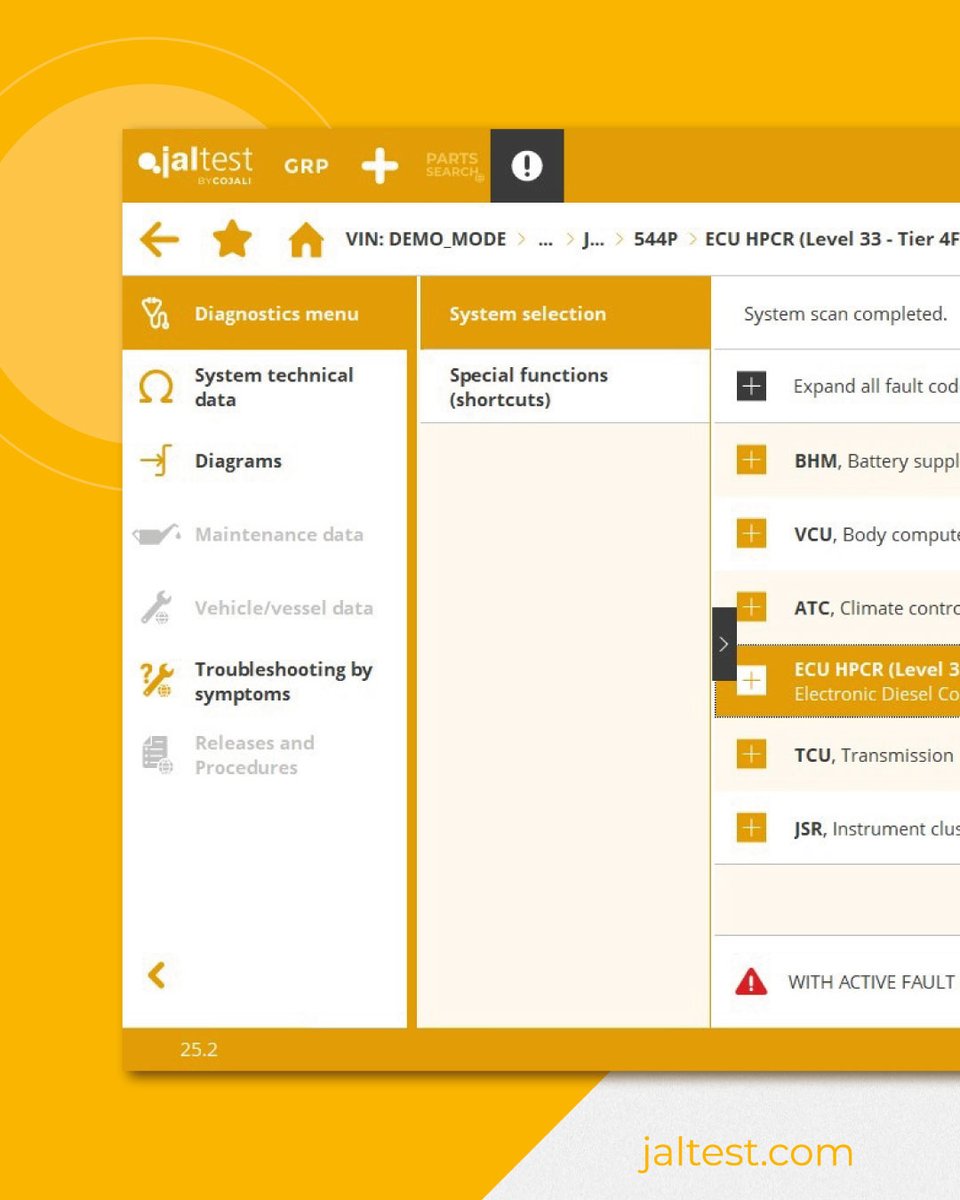960x1200 pixels.
Task: Click 'System scan completed.' text
Action: [x=845, y=314]
